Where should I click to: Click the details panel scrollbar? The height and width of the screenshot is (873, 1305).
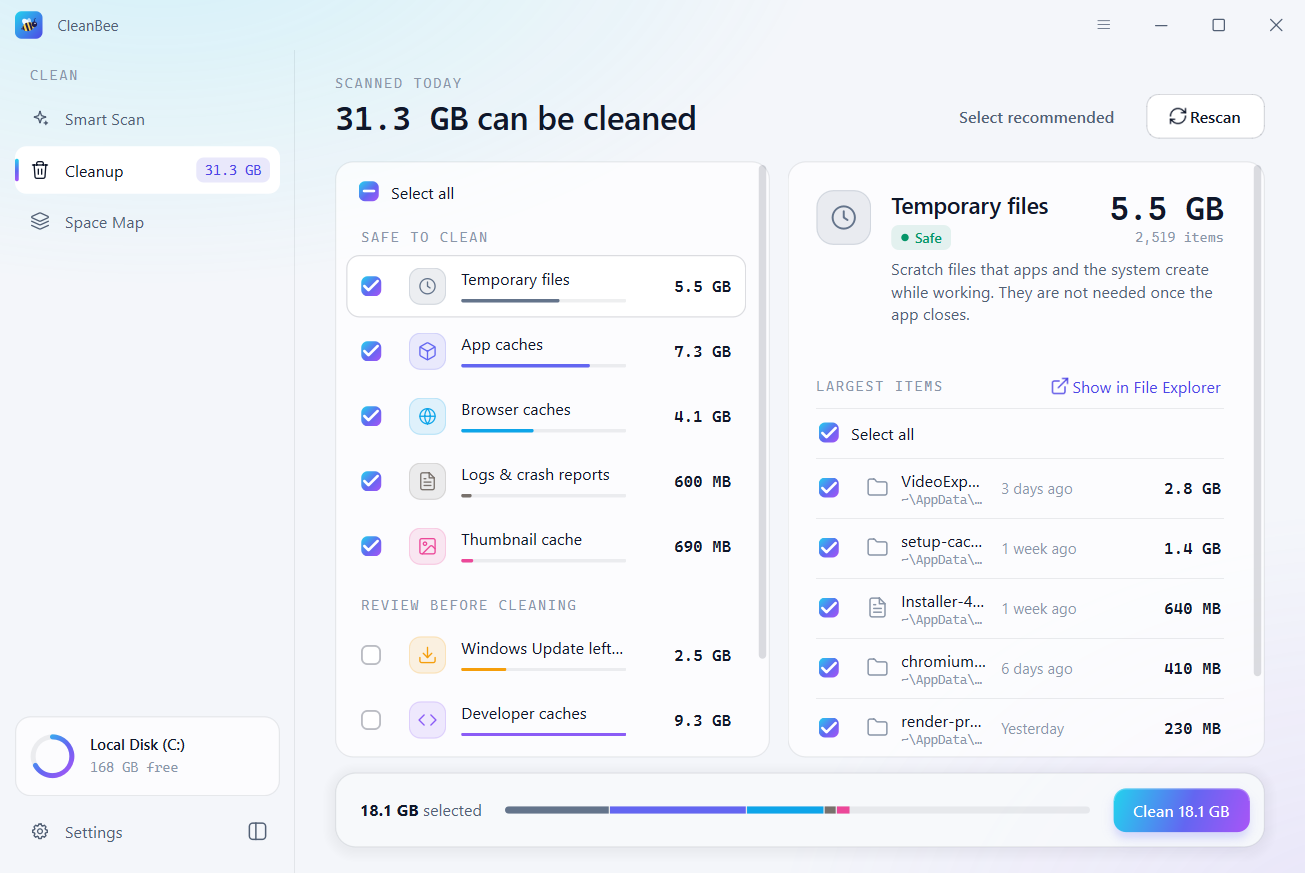point(1258,422)
